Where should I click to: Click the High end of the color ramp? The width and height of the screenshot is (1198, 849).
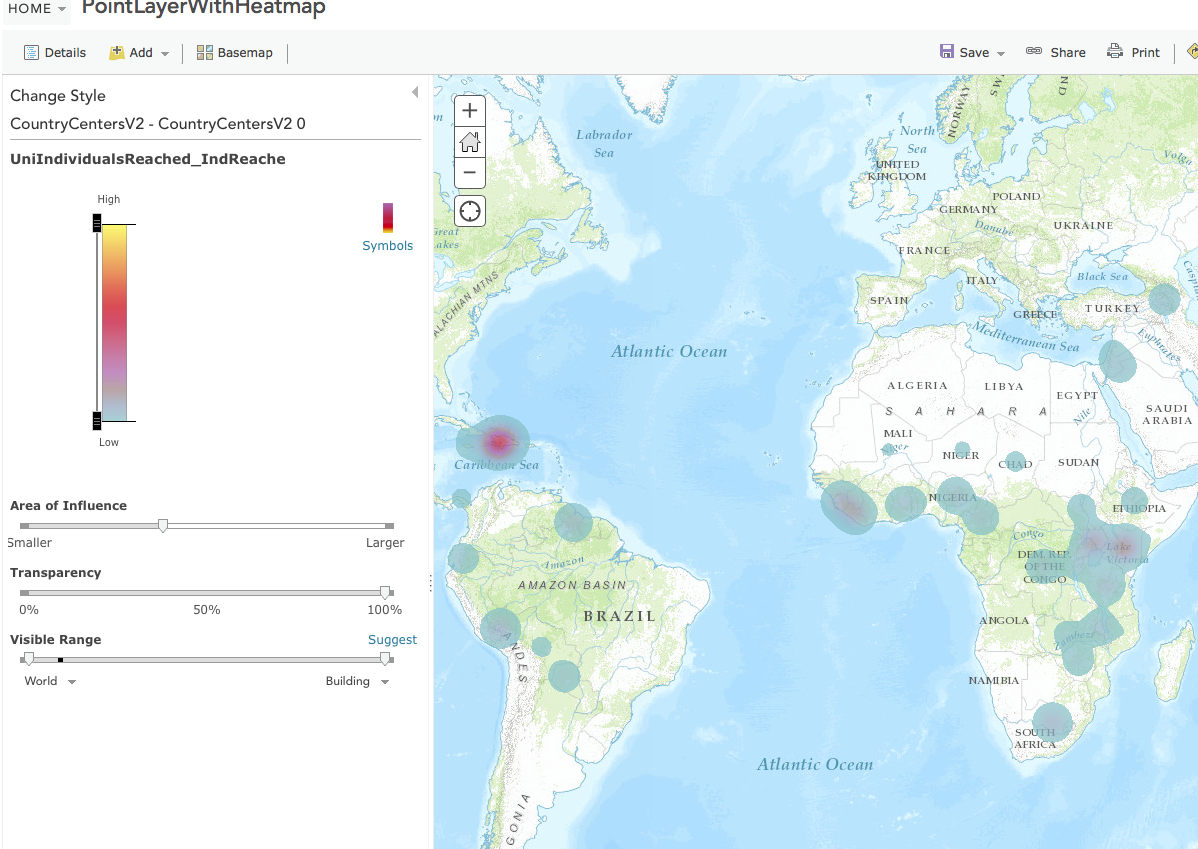97,222
